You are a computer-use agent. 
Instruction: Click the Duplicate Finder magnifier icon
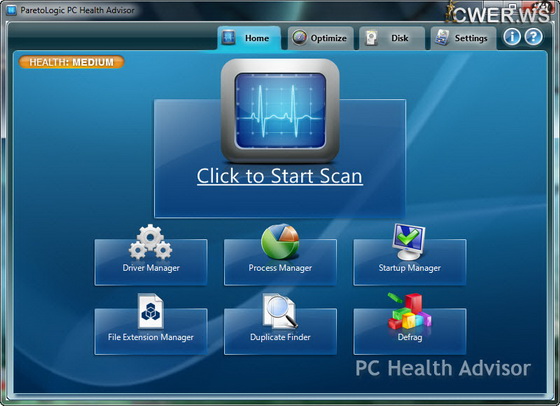[280, 311]
